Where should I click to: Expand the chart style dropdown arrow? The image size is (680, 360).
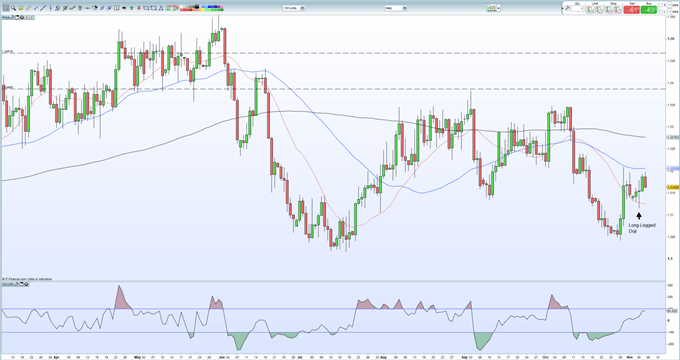click(499, 8)
